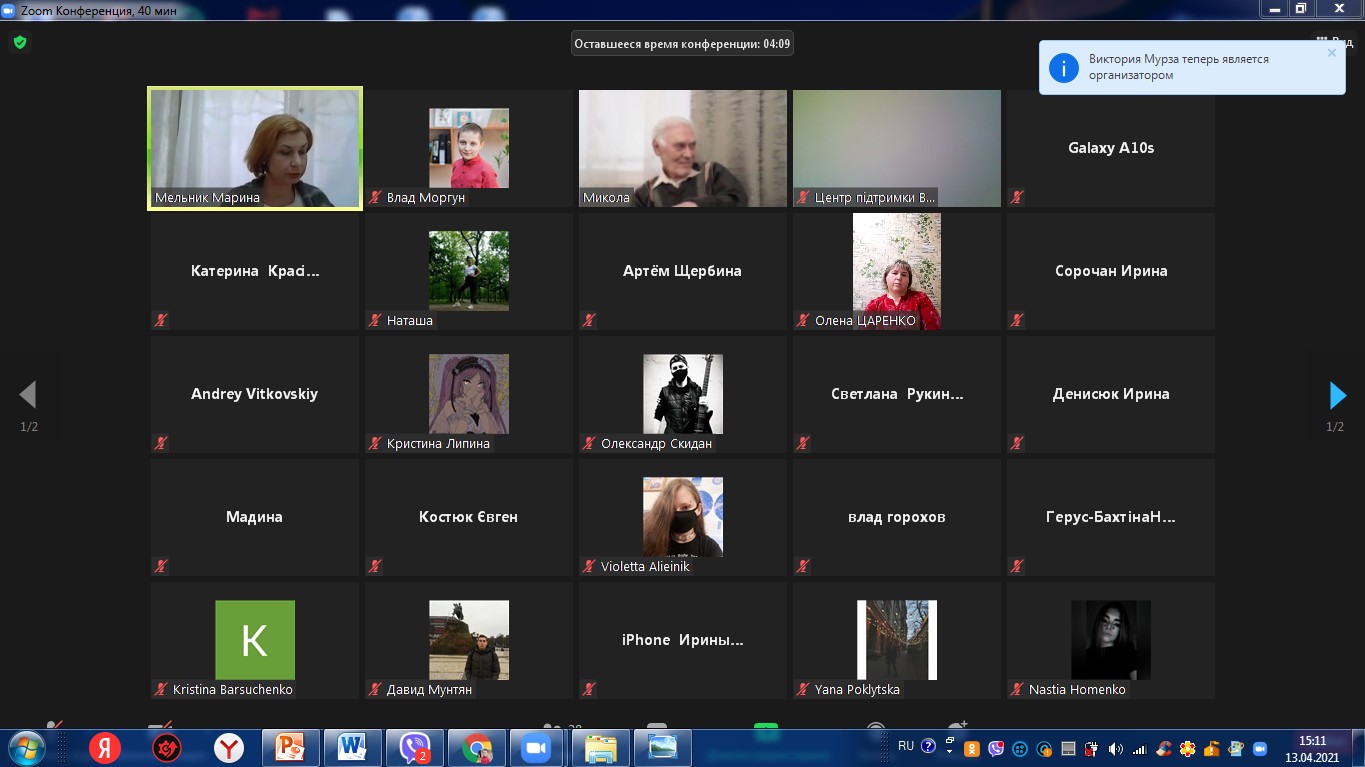Click the blue info icon in notification
1365x767 pixels.
[x=1062, y=67]
